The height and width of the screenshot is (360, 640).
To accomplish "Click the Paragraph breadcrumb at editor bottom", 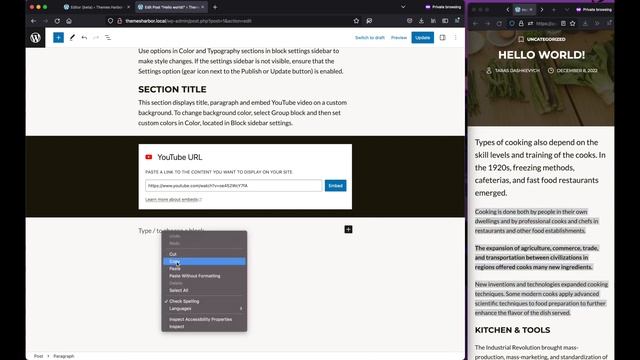I will [x=64, y=356].
